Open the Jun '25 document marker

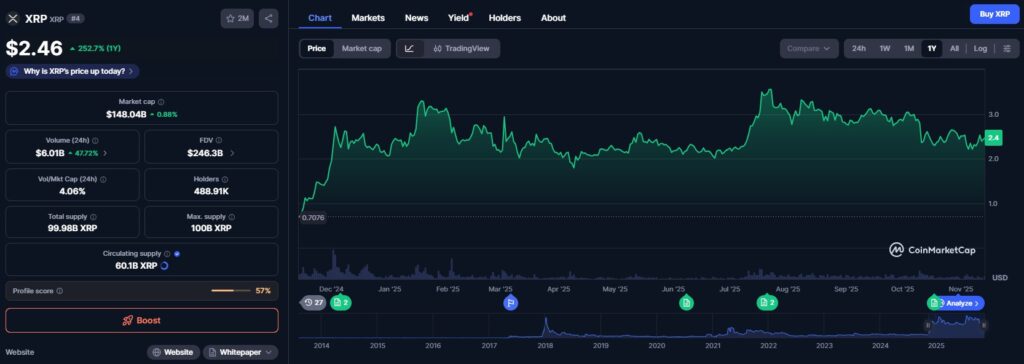click(686, 303)
